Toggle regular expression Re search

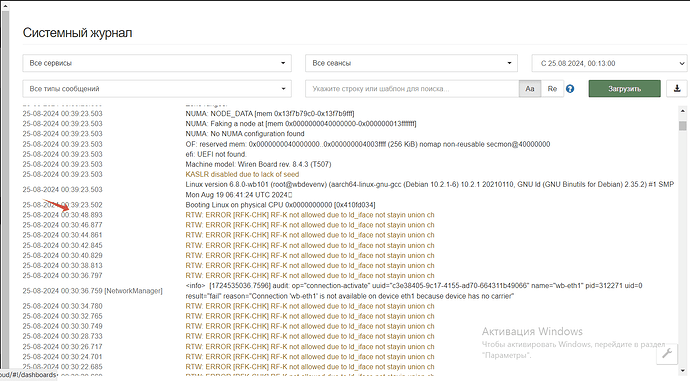(x=552, y=89)
